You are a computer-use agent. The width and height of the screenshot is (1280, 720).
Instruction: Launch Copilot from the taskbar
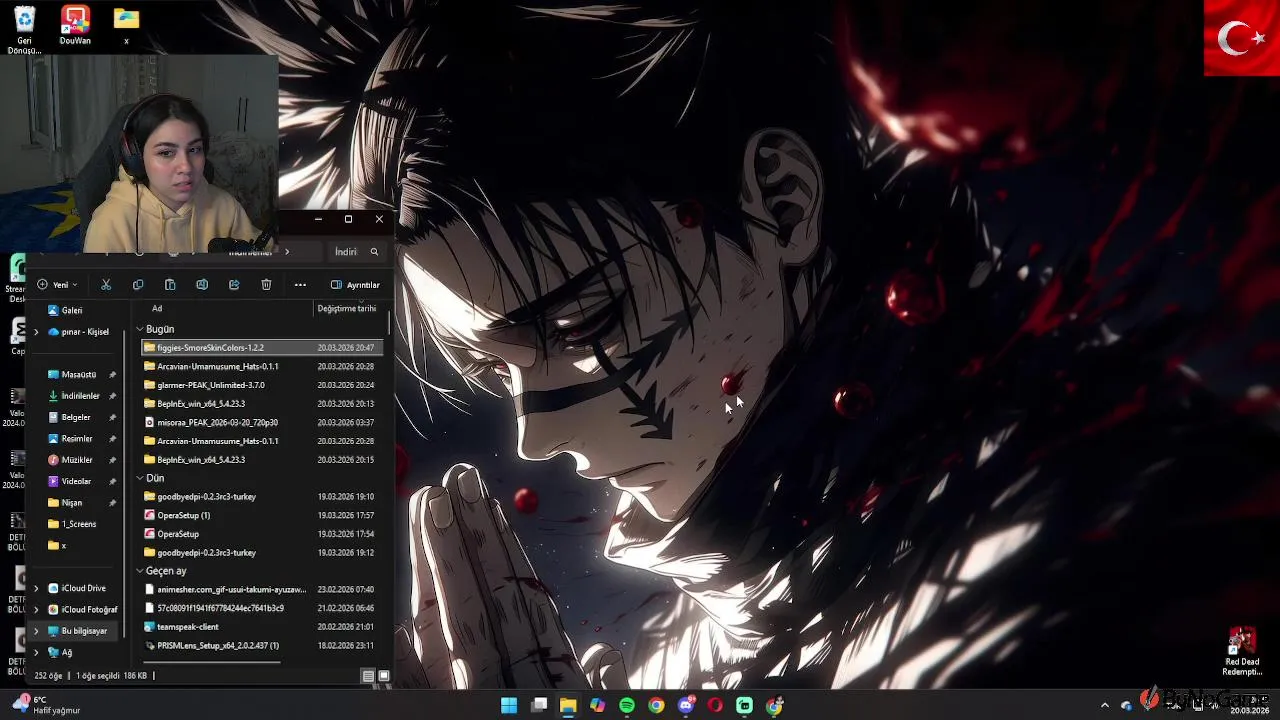point(597,705)
